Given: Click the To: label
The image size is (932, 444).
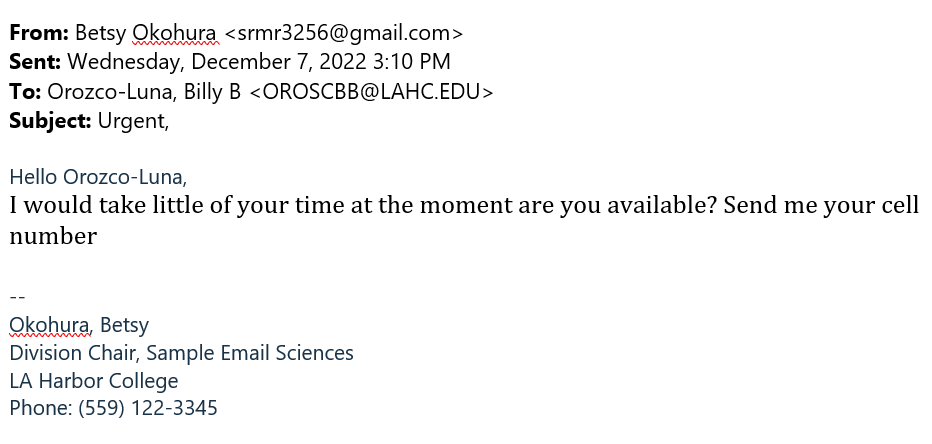Looking at the screenshot, I should 26,92.
